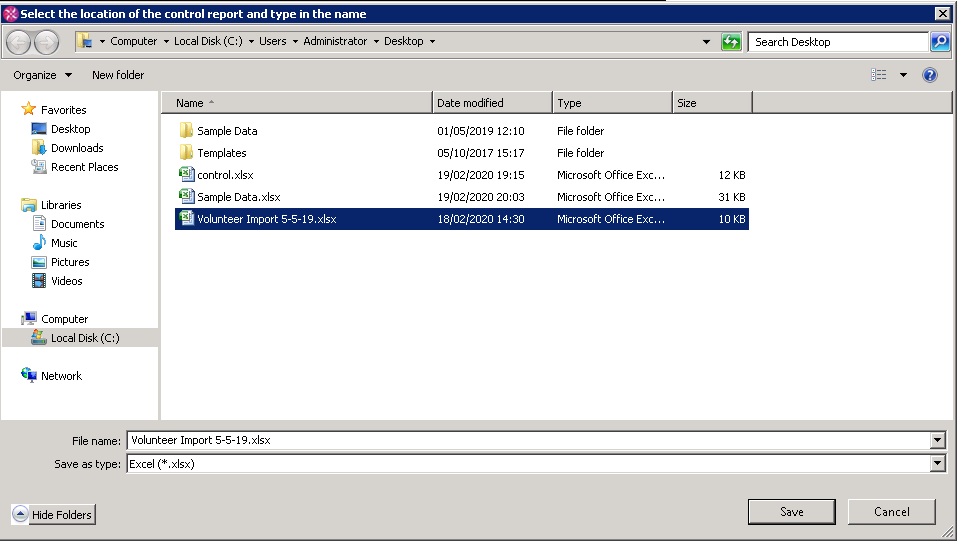This screenshot has height=541, width=961.
Task: Click the Libraries icon
Action: pyautogui.click(x=28, y=205)
